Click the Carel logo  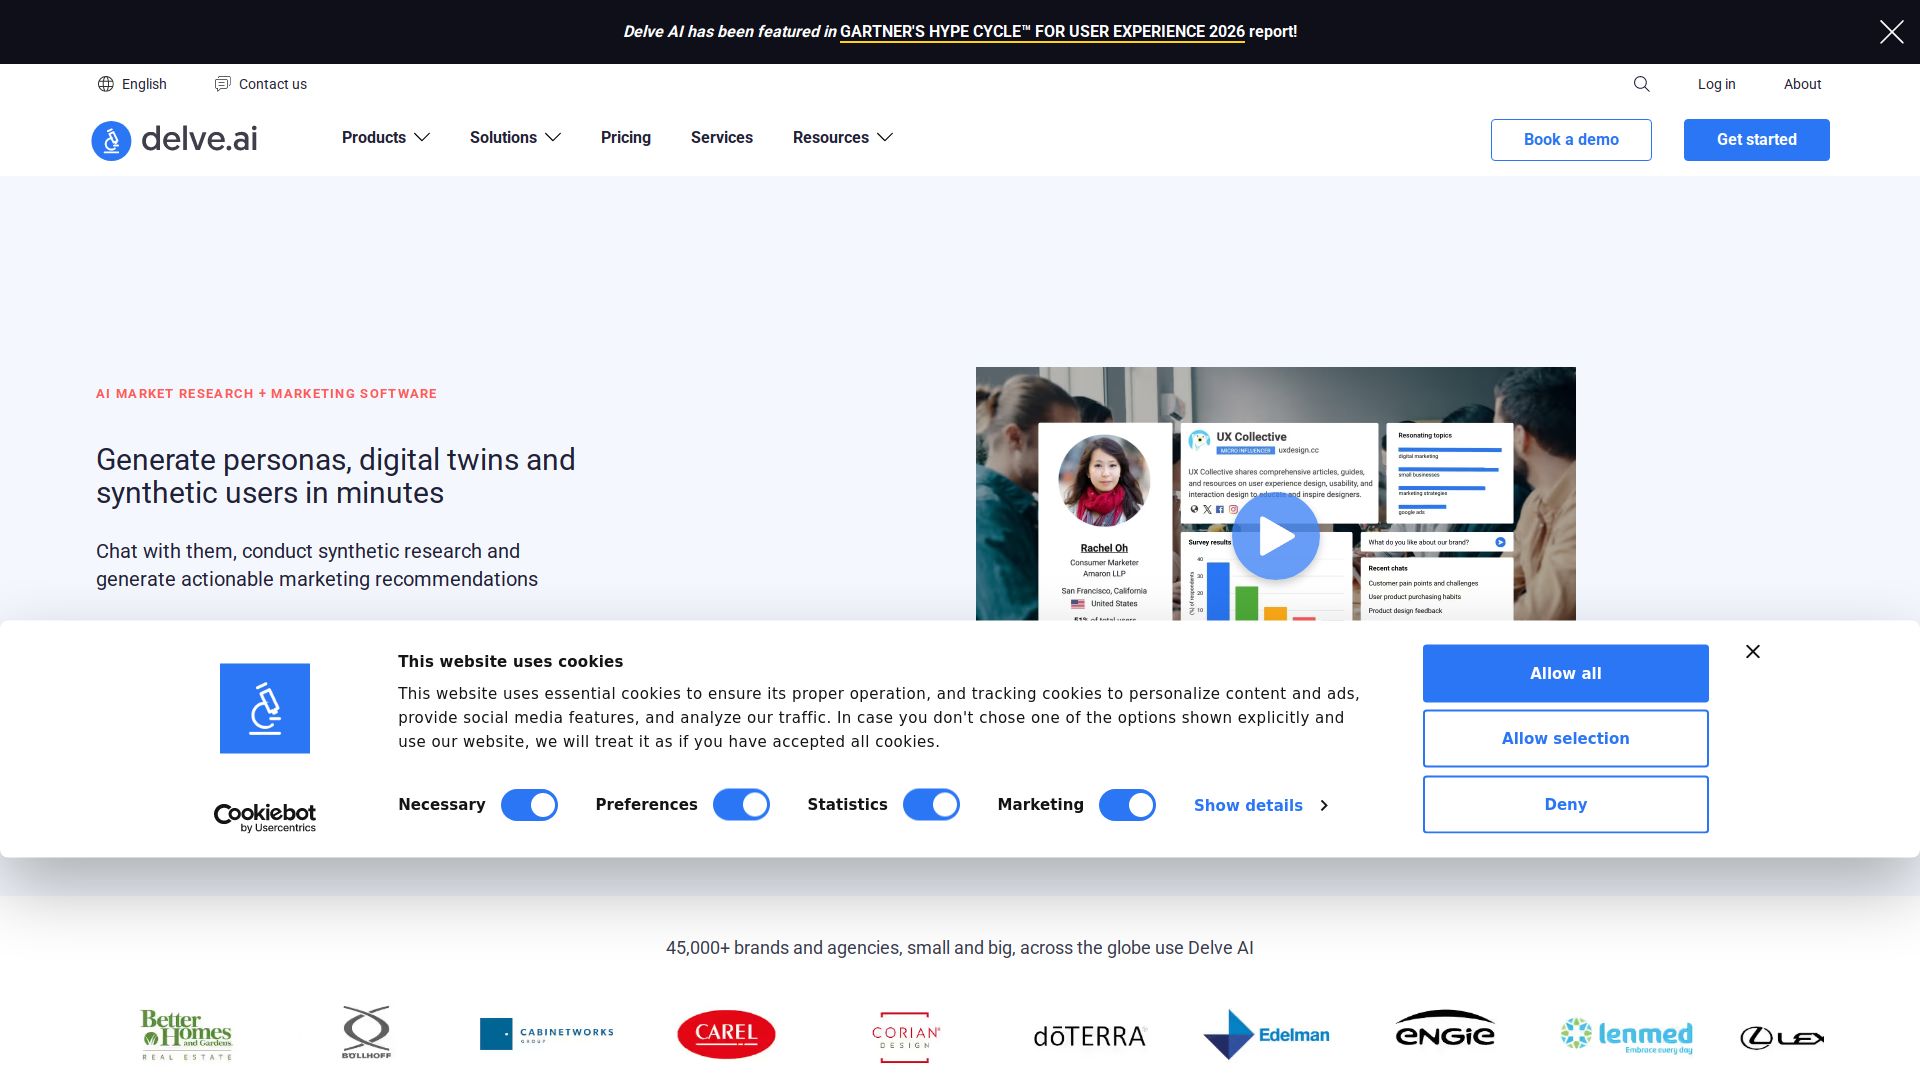pyautogui.click(x=726, y=1034)
